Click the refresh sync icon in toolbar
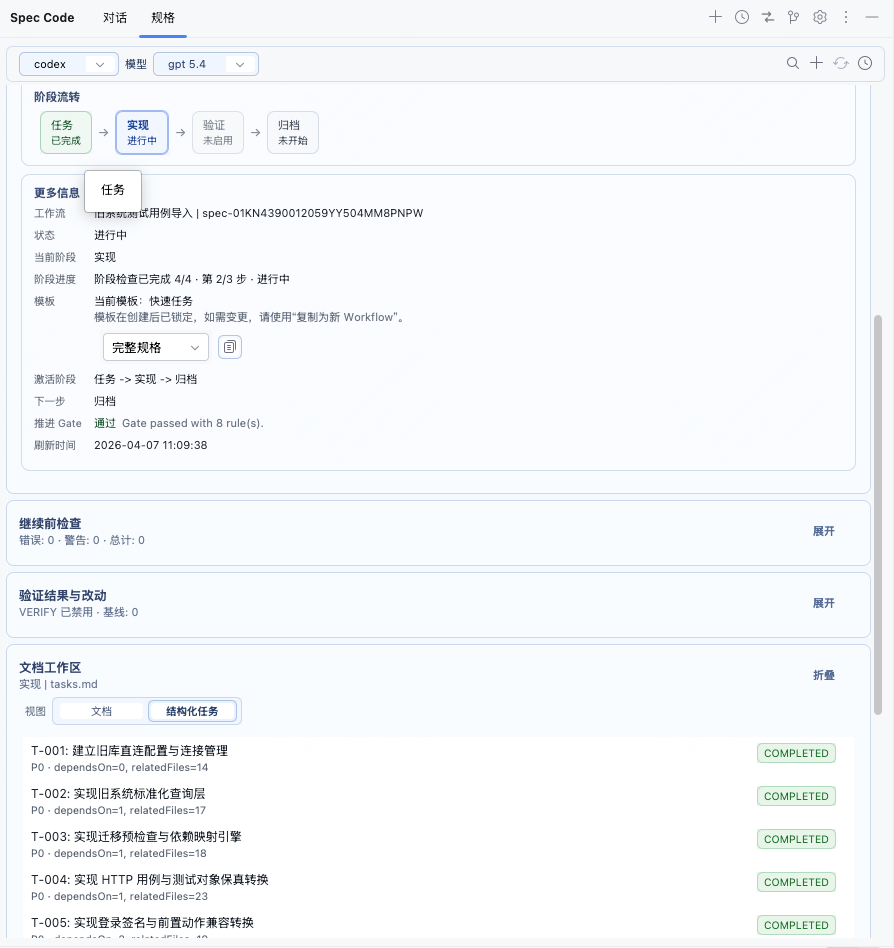Image resolution: width=894 pixels, height=948 pixels. coord(841,63)
